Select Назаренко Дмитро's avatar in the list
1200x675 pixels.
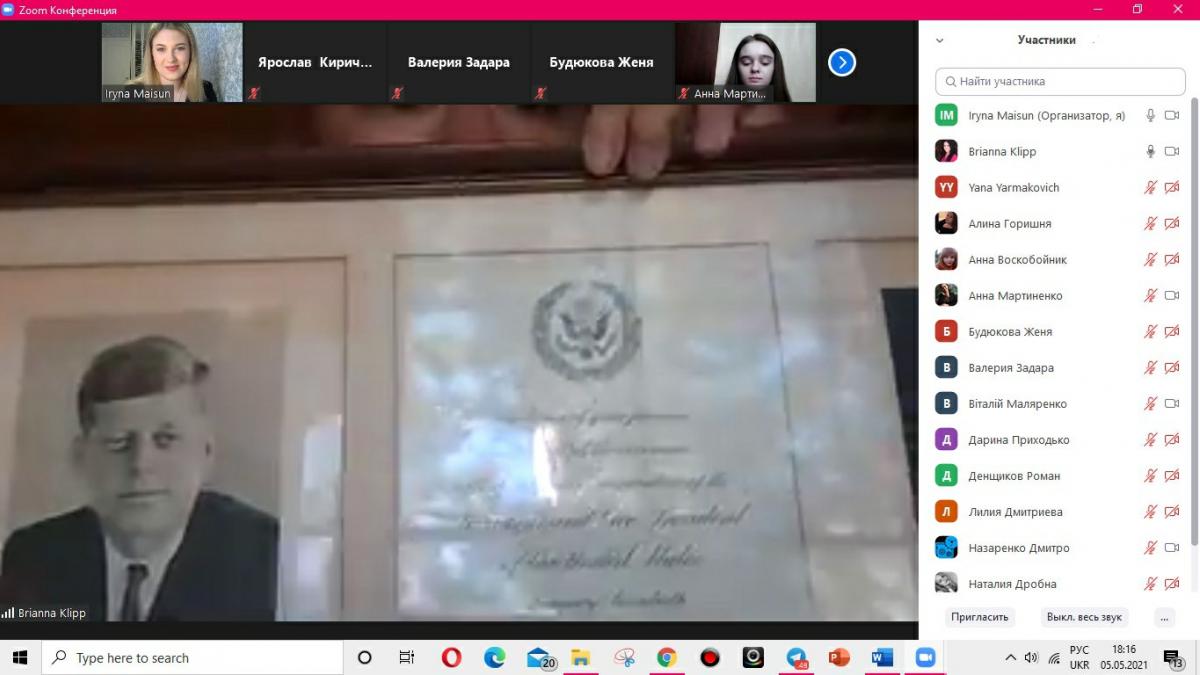tap(946, 548)
